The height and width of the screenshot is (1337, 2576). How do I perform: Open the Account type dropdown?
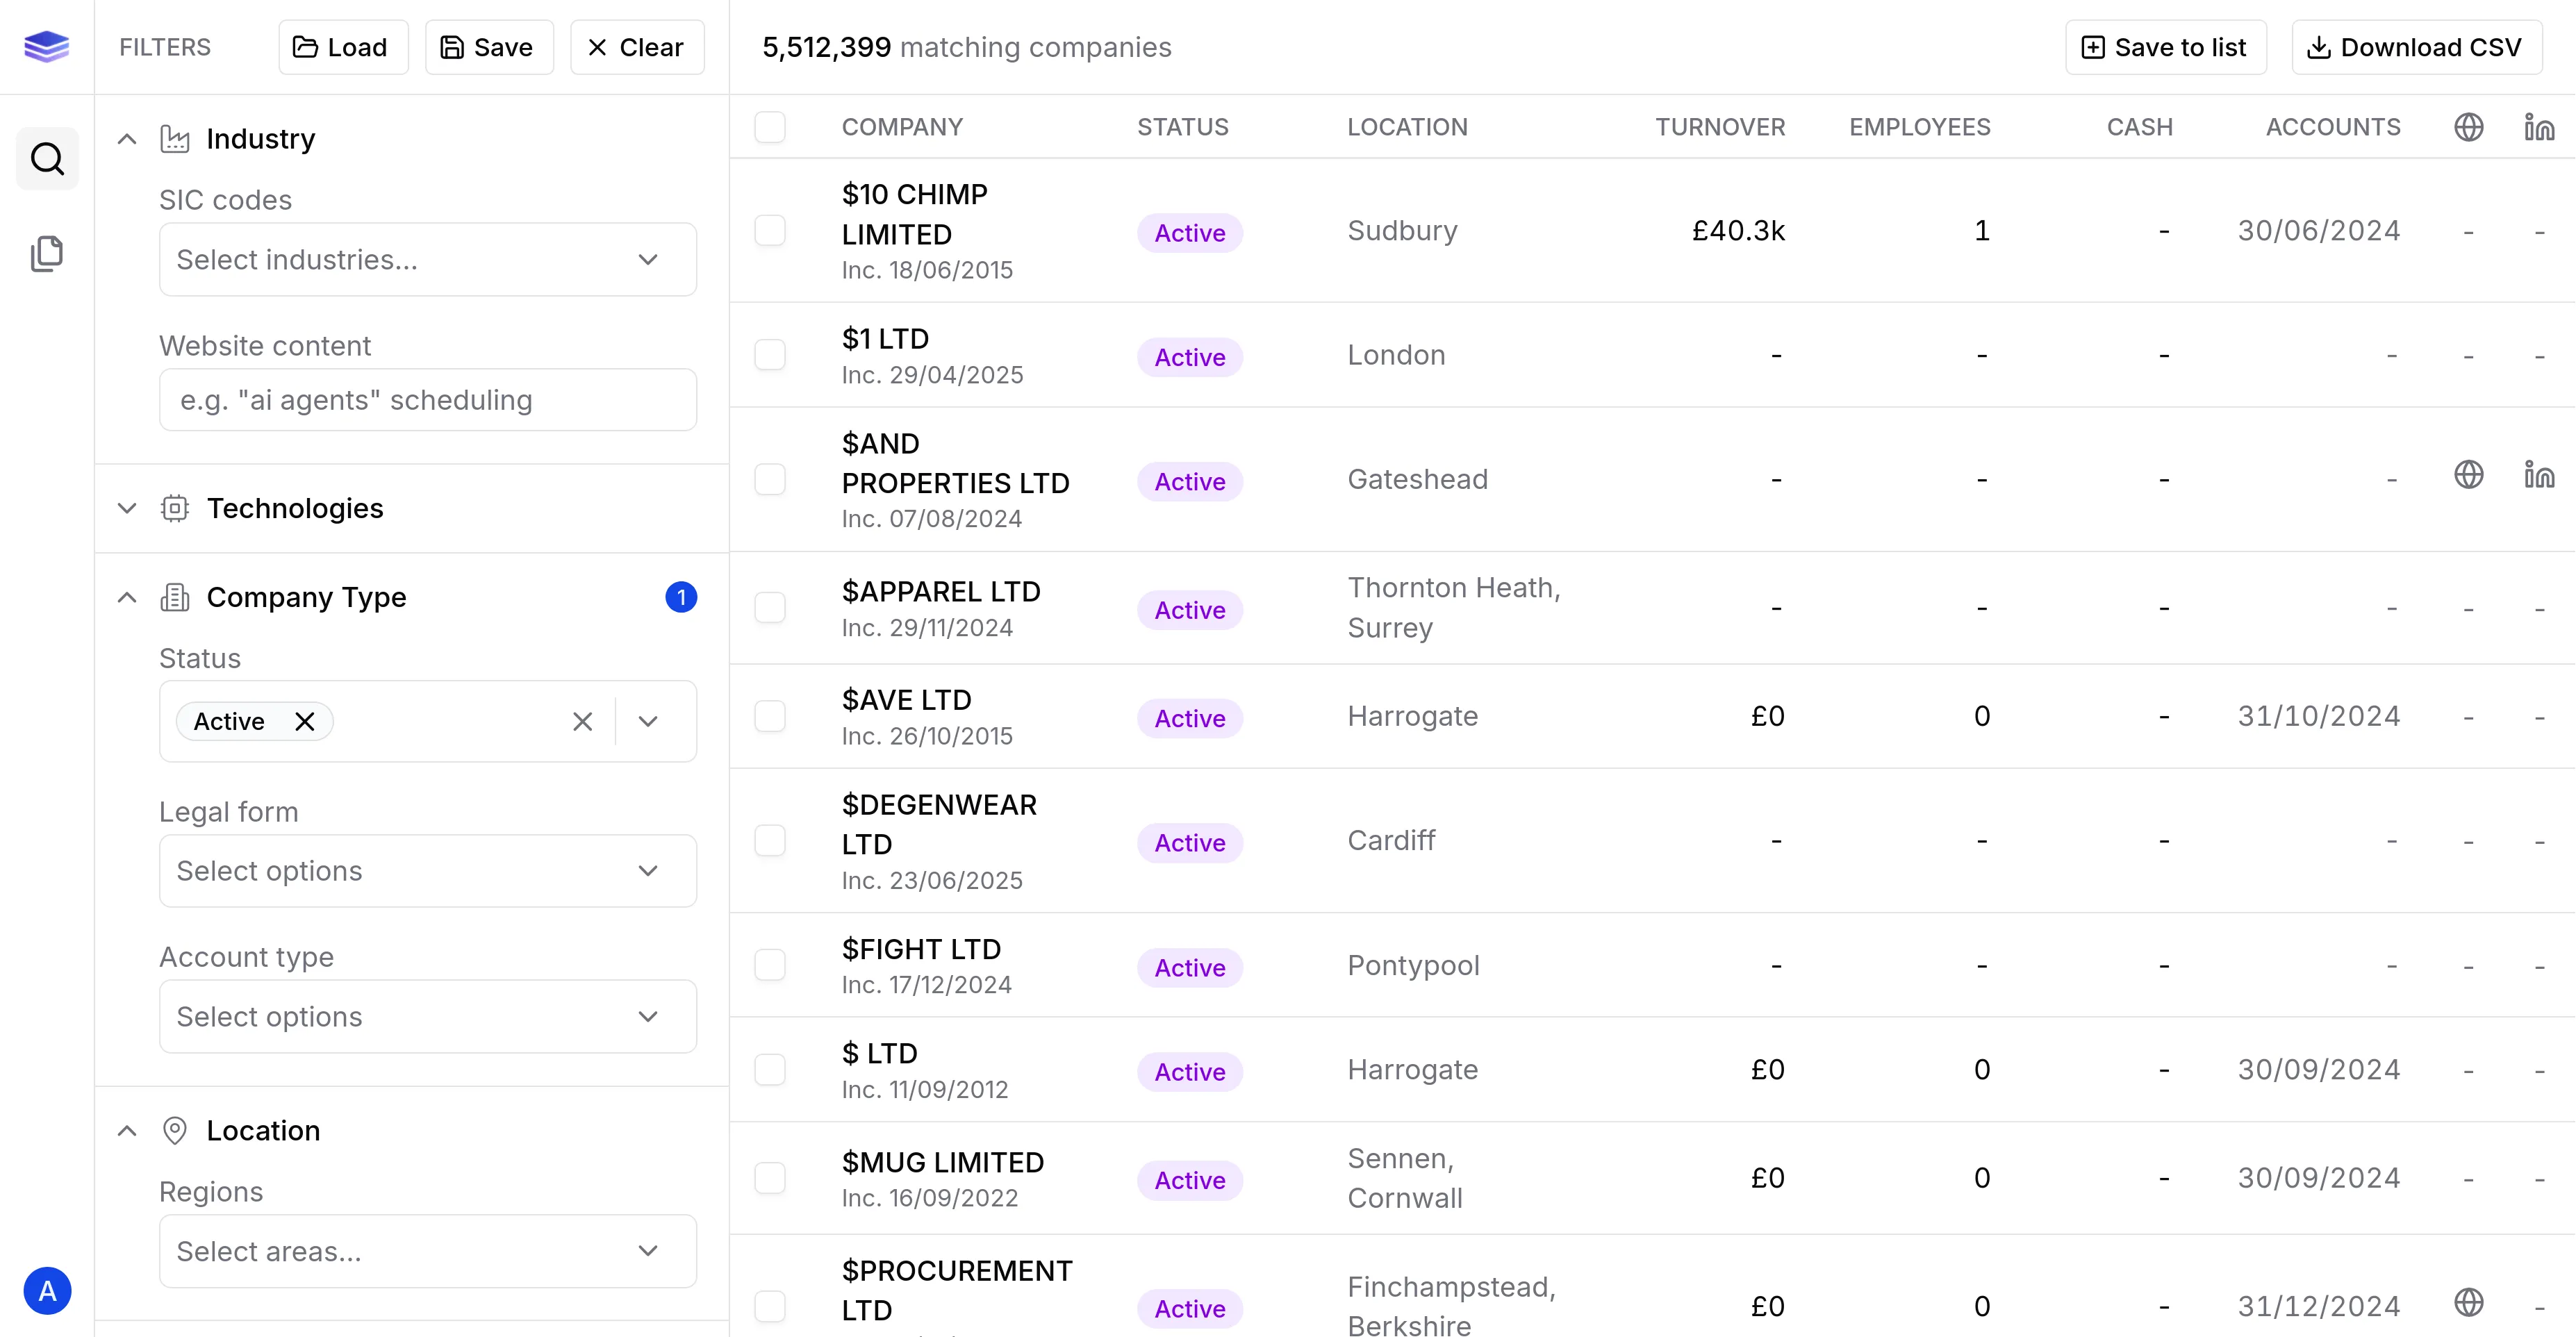point(428,1016)
